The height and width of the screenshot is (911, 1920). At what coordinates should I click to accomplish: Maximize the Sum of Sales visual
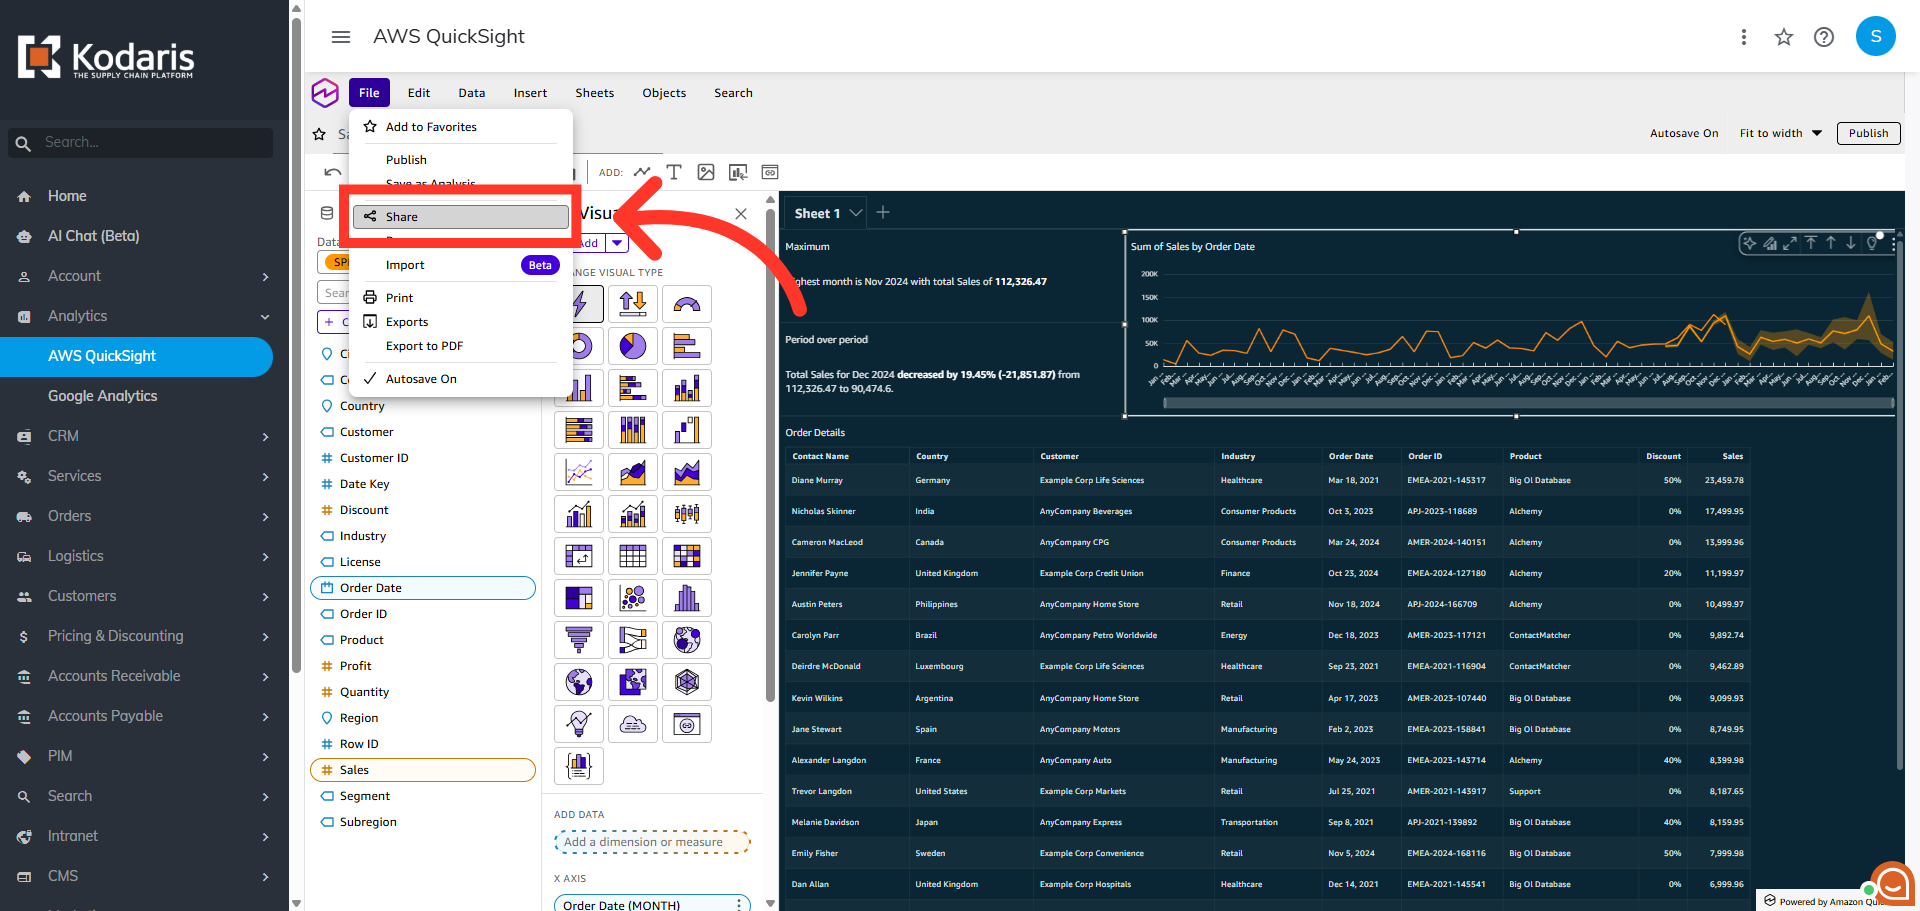tap(1790, 243)
